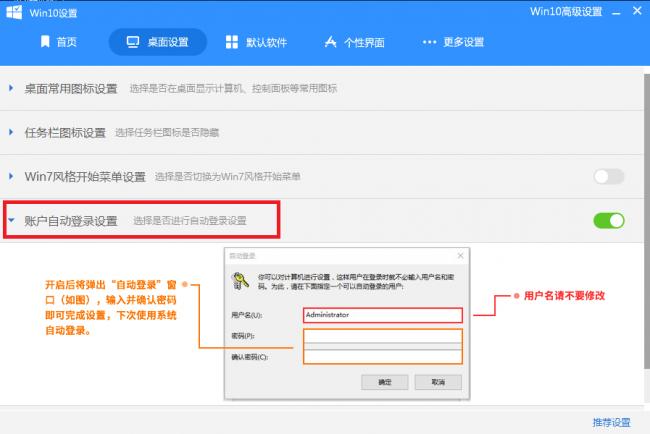Open 更多设置 tab
Image resolution: width=650 pixels, height=434 pixels.
point(453,42)
